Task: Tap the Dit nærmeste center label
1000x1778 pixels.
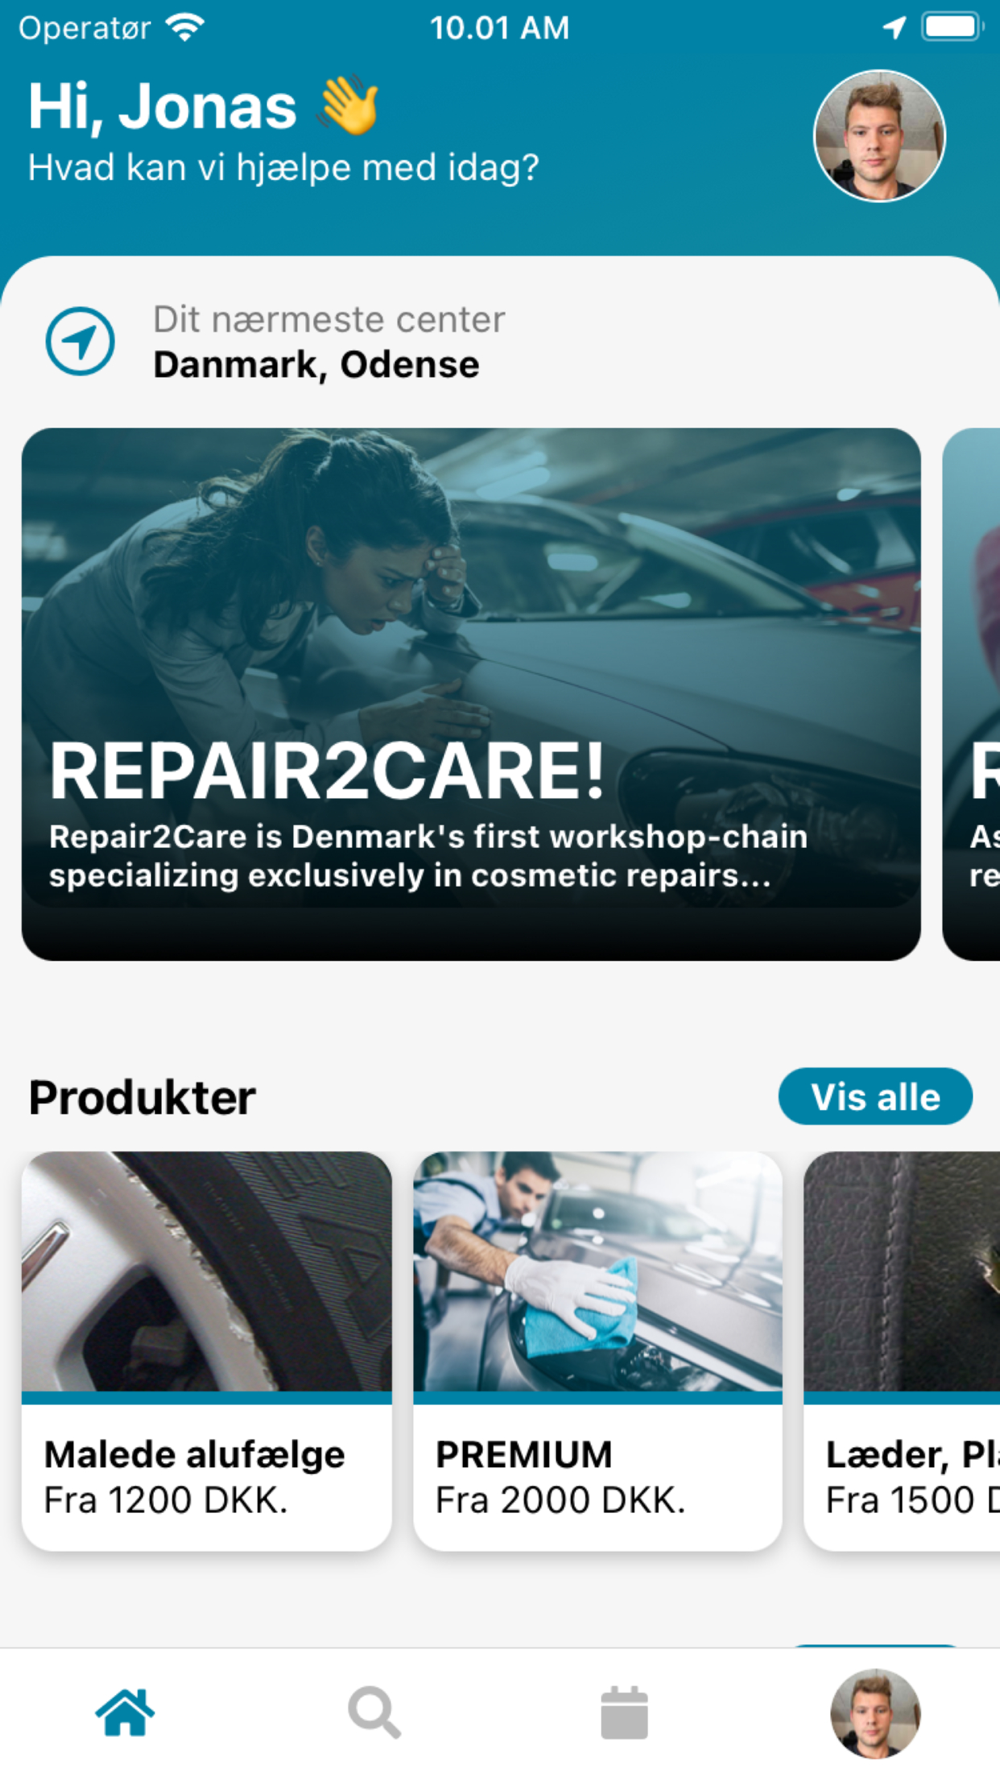Action: [x=329, y=319]
